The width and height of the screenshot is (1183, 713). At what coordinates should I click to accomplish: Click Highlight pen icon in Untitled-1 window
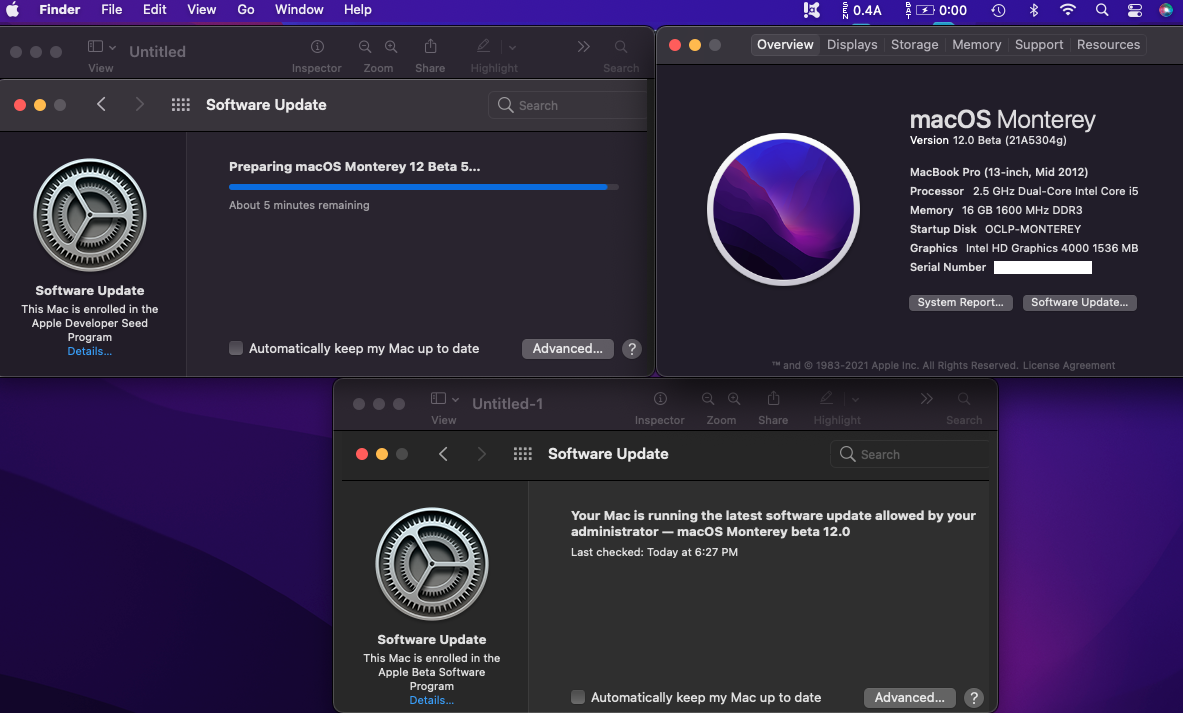[826, 398]
